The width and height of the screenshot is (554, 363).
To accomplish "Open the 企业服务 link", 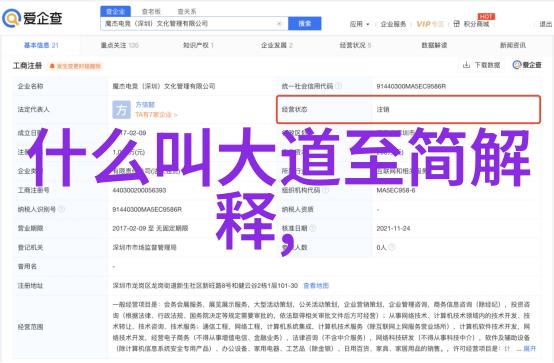I will [x=393, y=24].
